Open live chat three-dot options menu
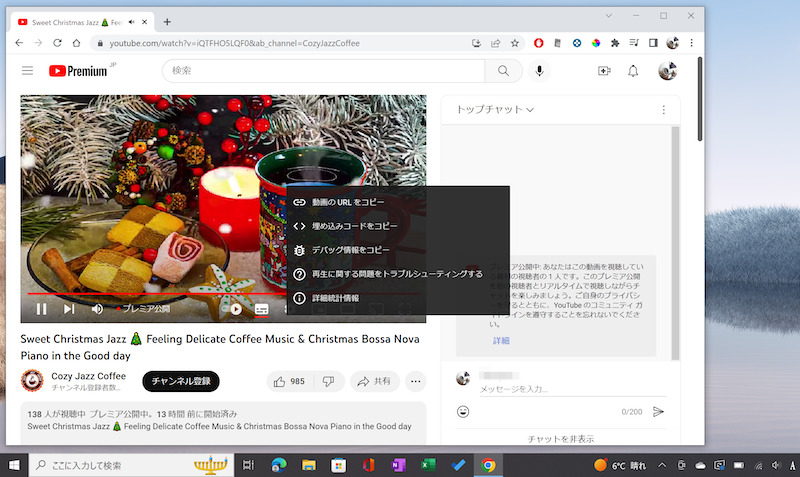Image resolution: width=800 pixels, height=477 pixels. pos(663,109)
